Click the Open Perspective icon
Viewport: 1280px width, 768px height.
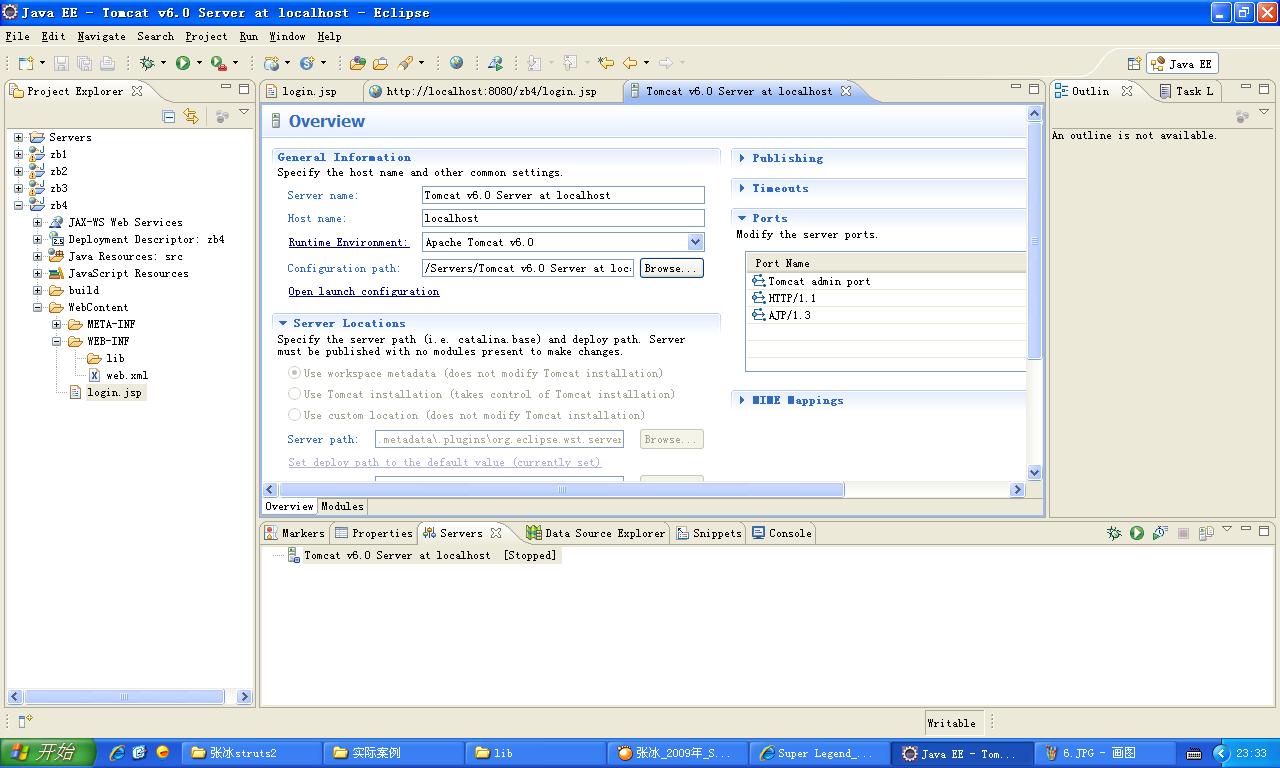[x=1134, y=63]
